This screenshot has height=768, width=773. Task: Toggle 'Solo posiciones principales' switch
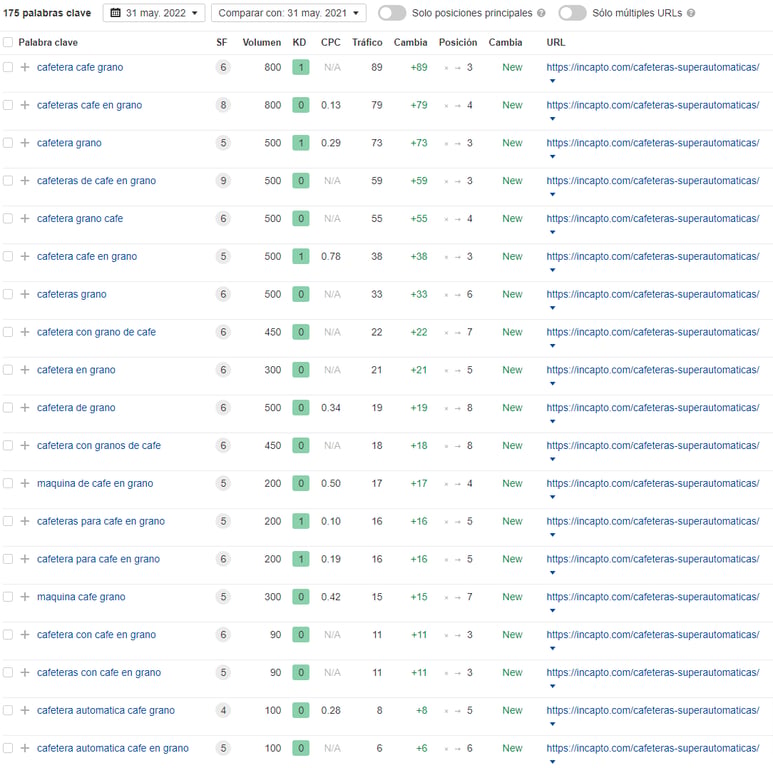coord(392,13)
